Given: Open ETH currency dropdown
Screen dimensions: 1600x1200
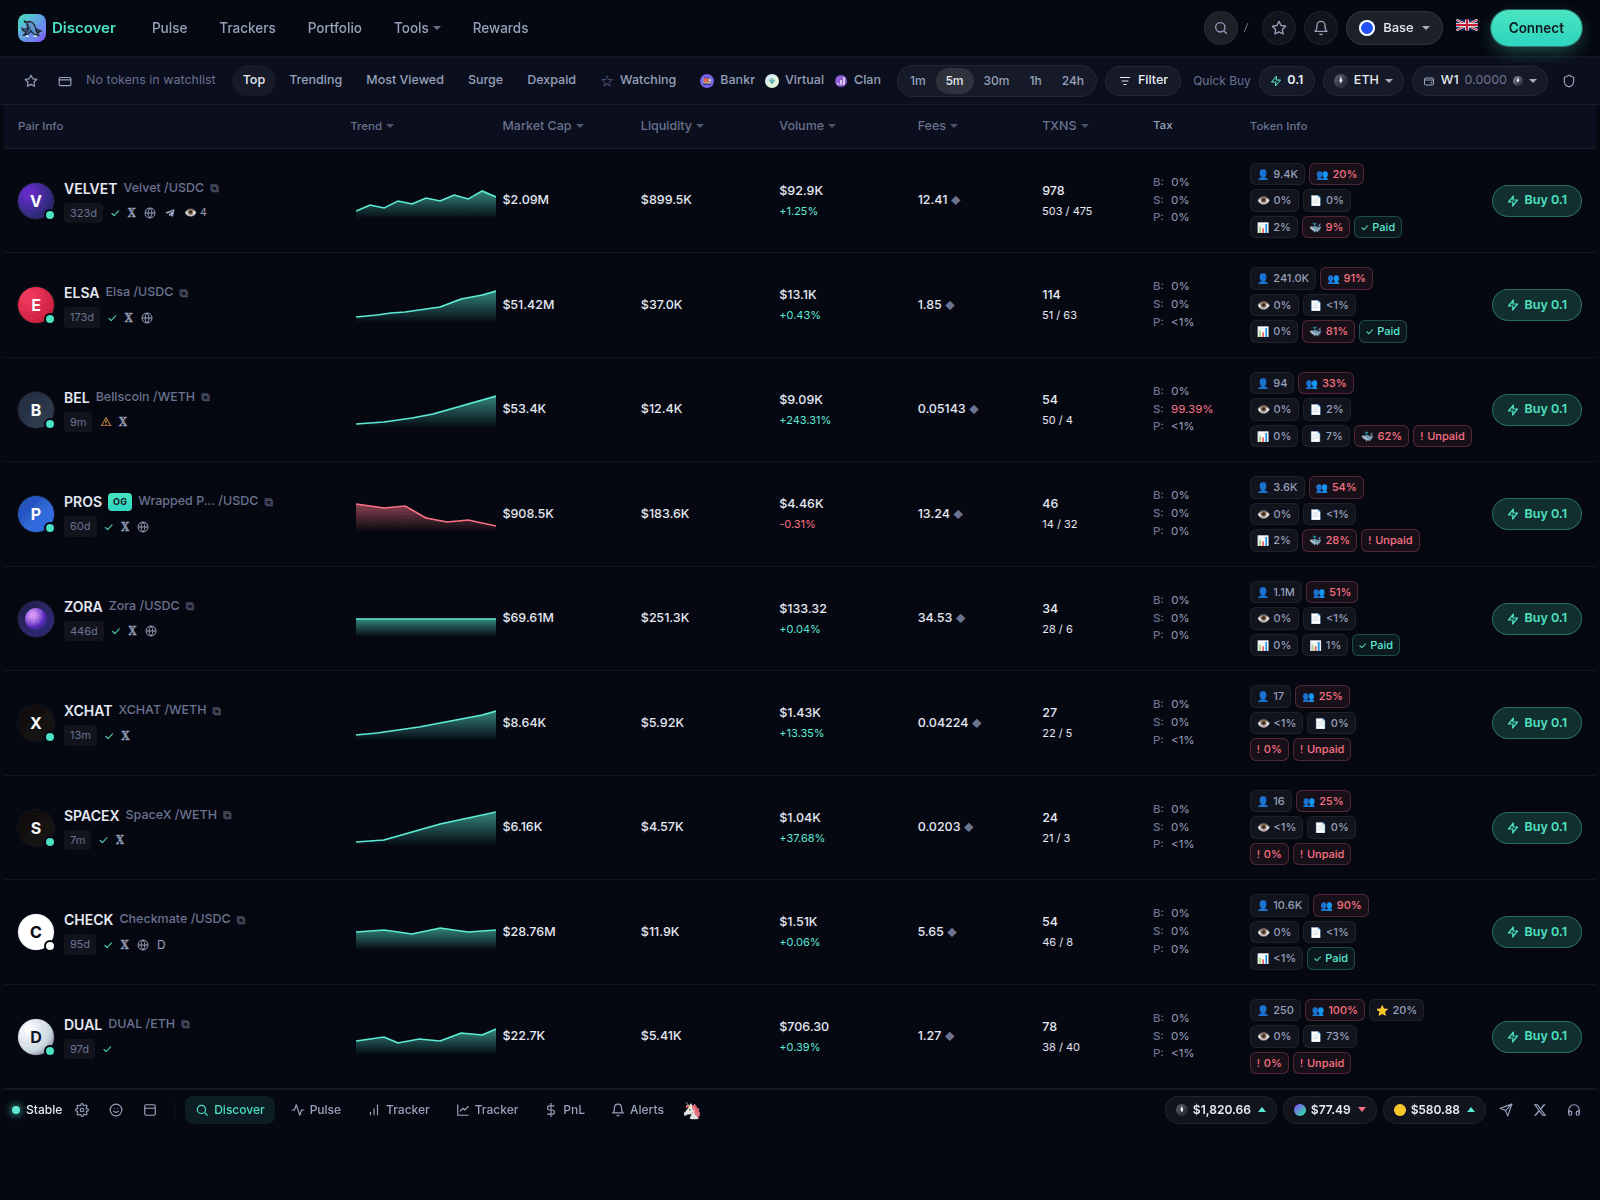Looking at the screenshot, I should tap(1363, 81).
